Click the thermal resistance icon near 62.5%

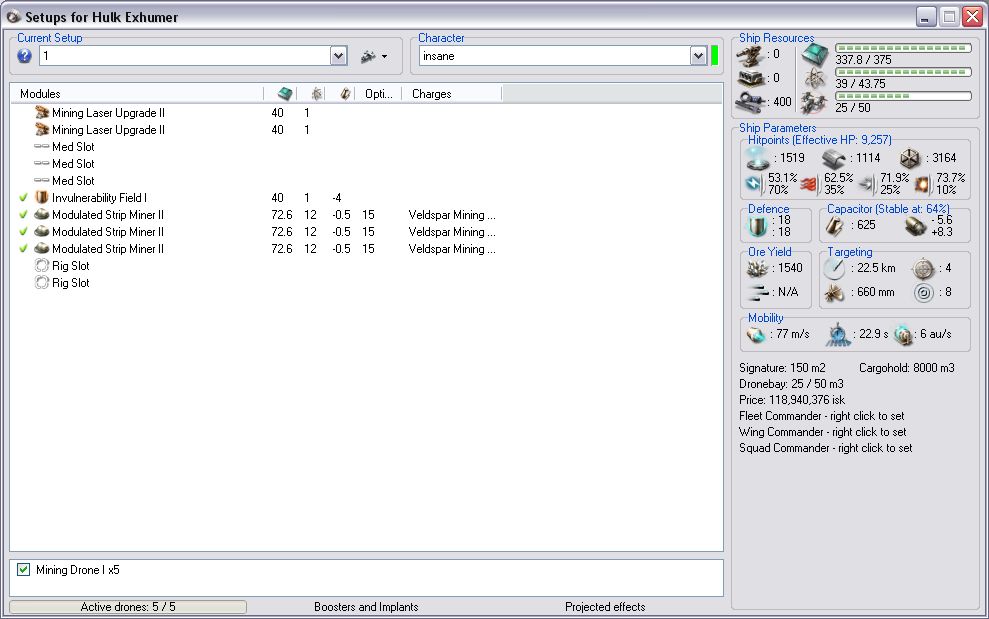[x=810, y=184]
